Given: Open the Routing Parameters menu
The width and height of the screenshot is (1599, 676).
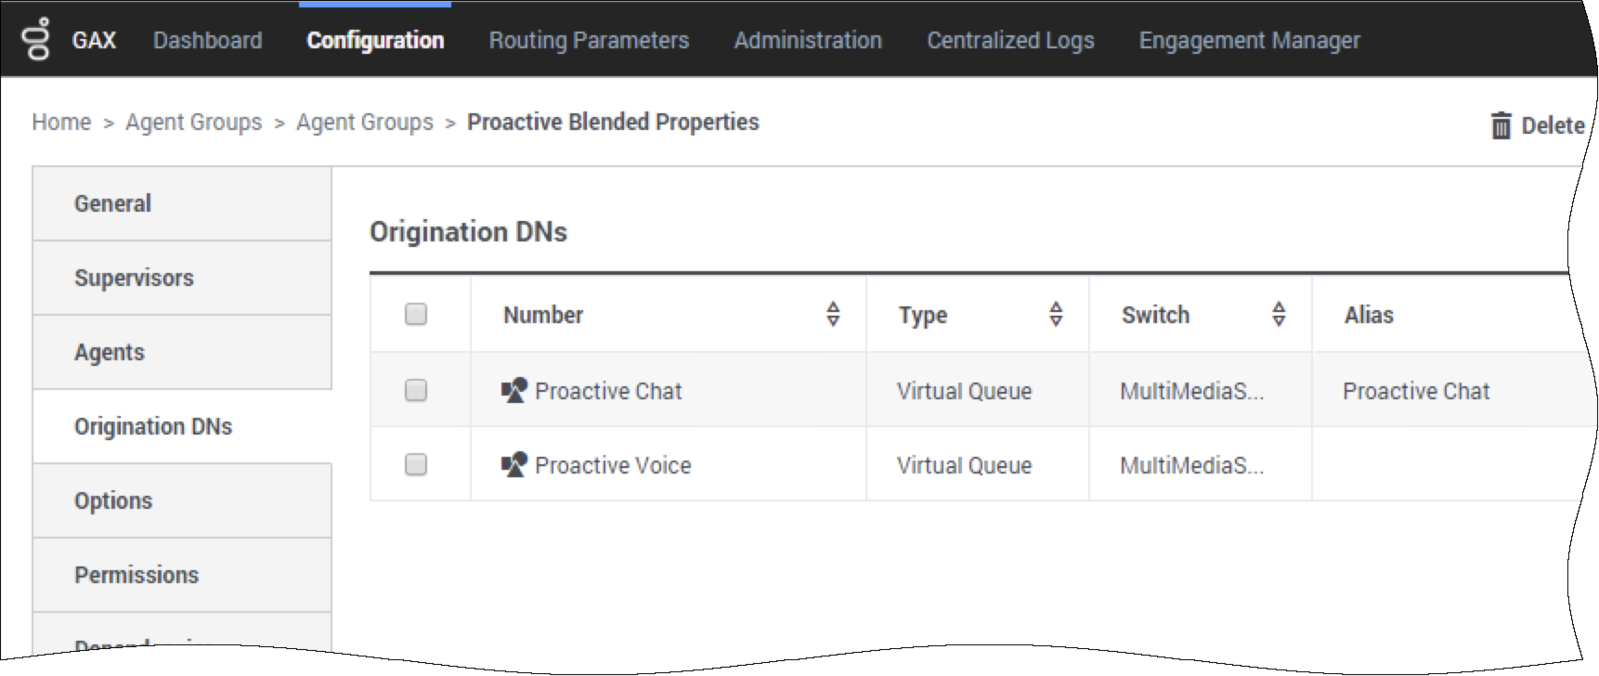Looking at the screenshot, I should tap(589, 40).
